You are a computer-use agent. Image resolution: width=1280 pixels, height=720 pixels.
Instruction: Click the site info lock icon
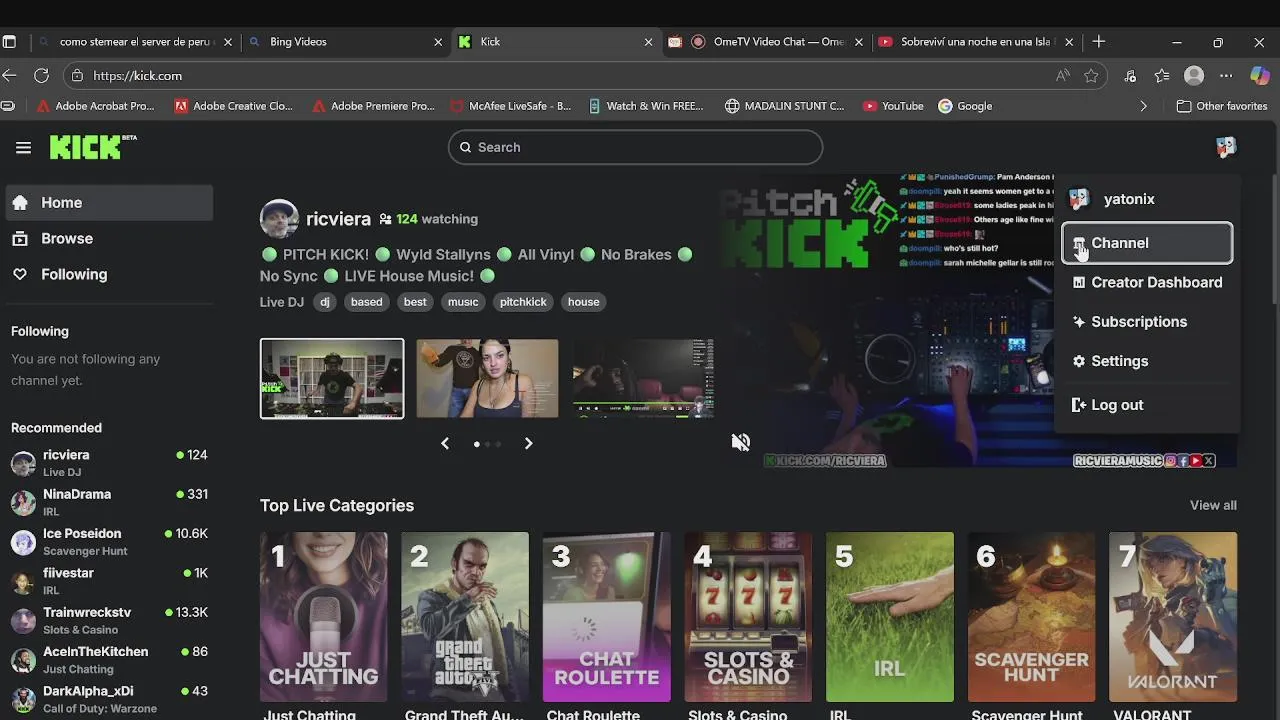pos(77,76)
